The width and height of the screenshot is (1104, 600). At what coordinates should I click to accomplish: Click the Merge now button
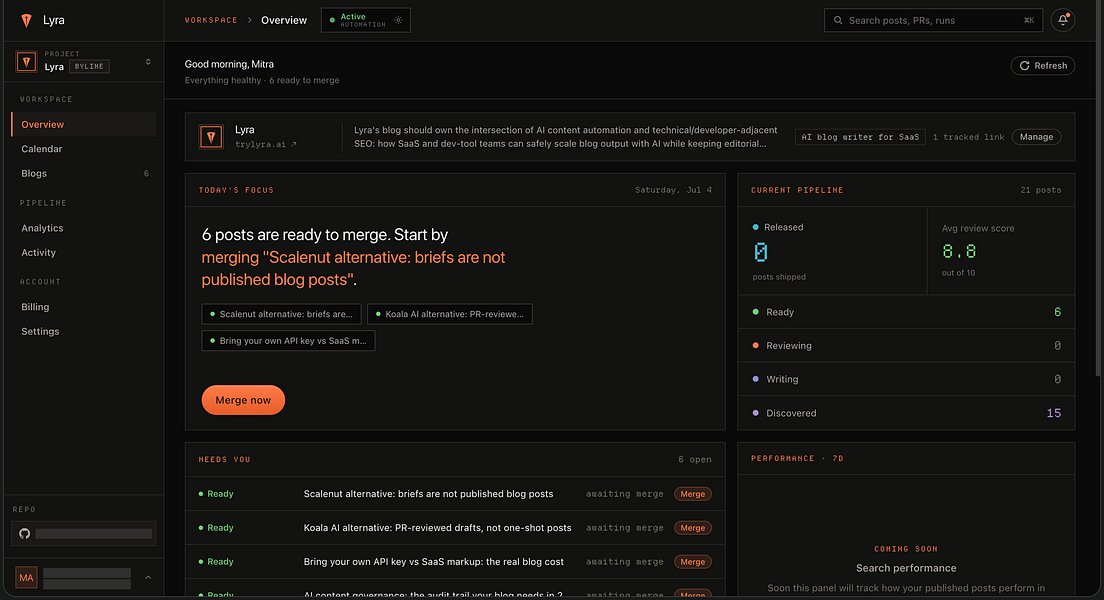pos(243,400)
